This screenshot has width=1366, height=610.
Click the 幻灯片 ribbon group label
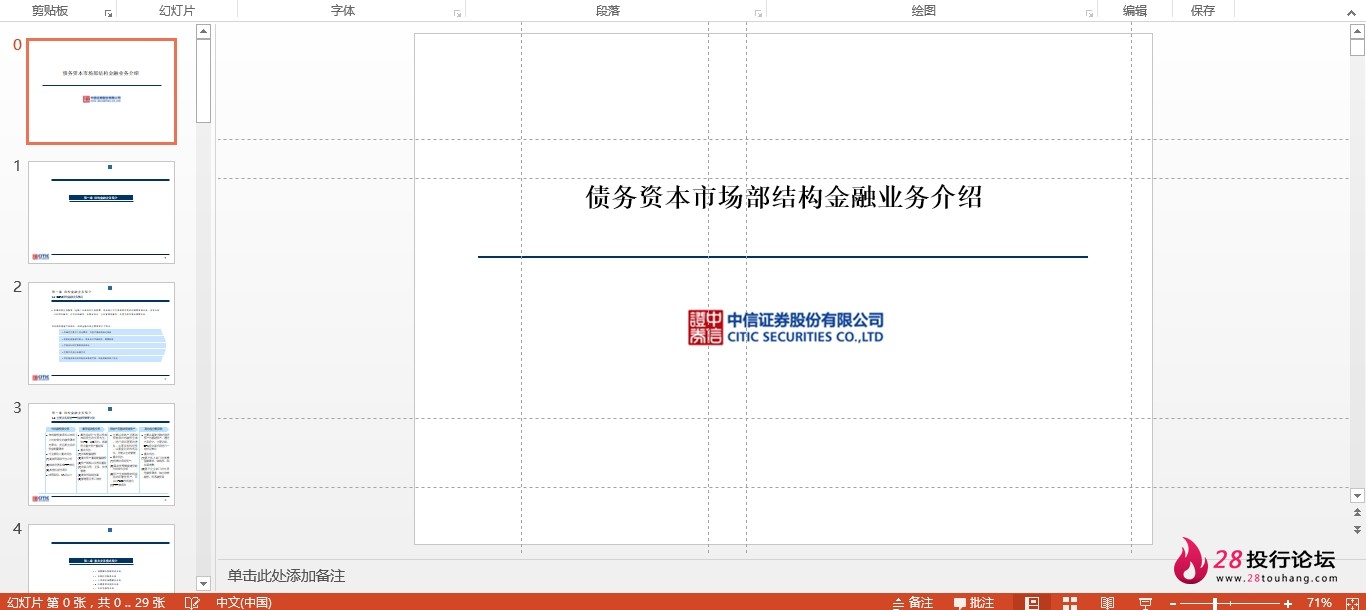[x=177, y=11]
